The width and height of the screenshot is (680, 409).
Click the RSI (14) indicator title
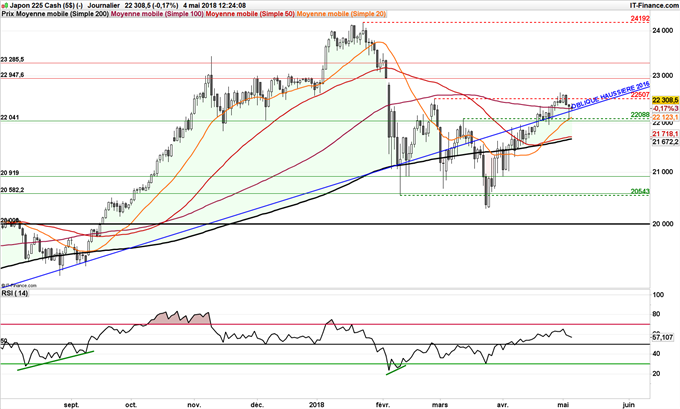pos(15,294)
